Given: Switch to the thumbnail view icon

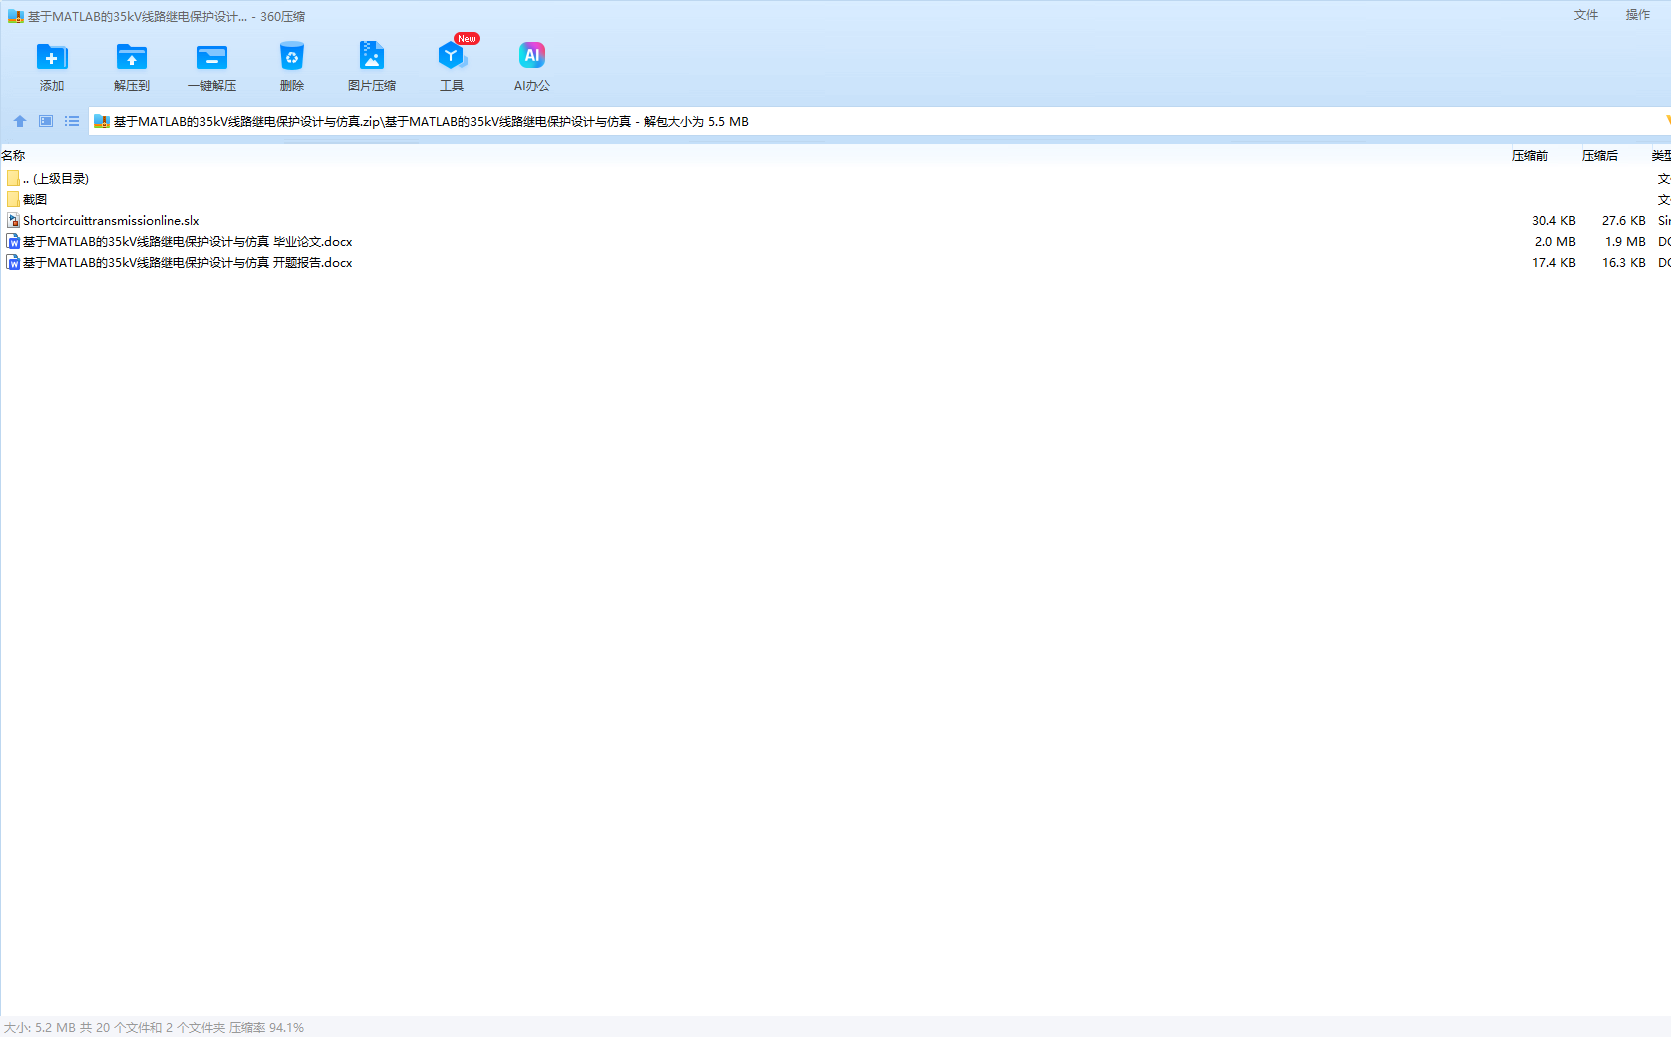Looking at the screenshot, I should point(46,121).
